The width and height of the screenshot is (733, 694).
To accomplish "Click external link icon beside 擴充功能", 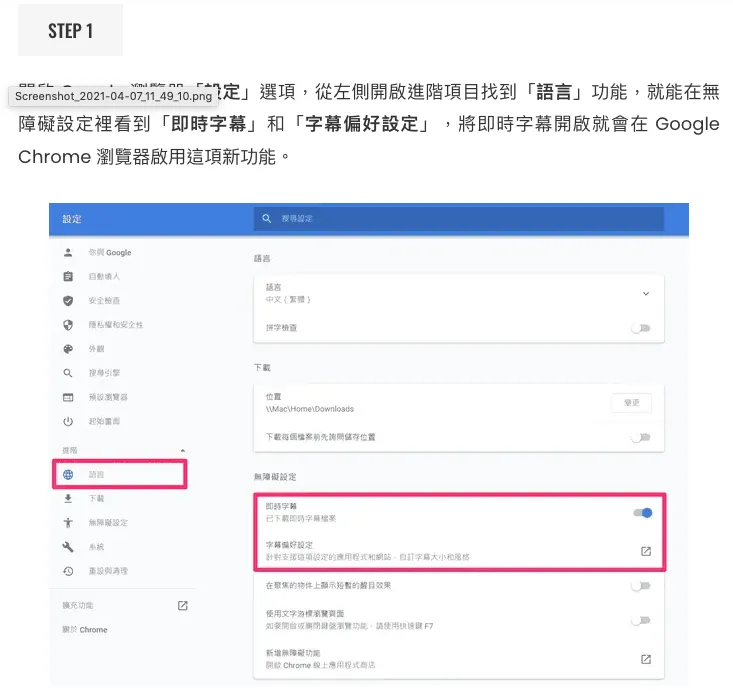I will tap(183, 606).
